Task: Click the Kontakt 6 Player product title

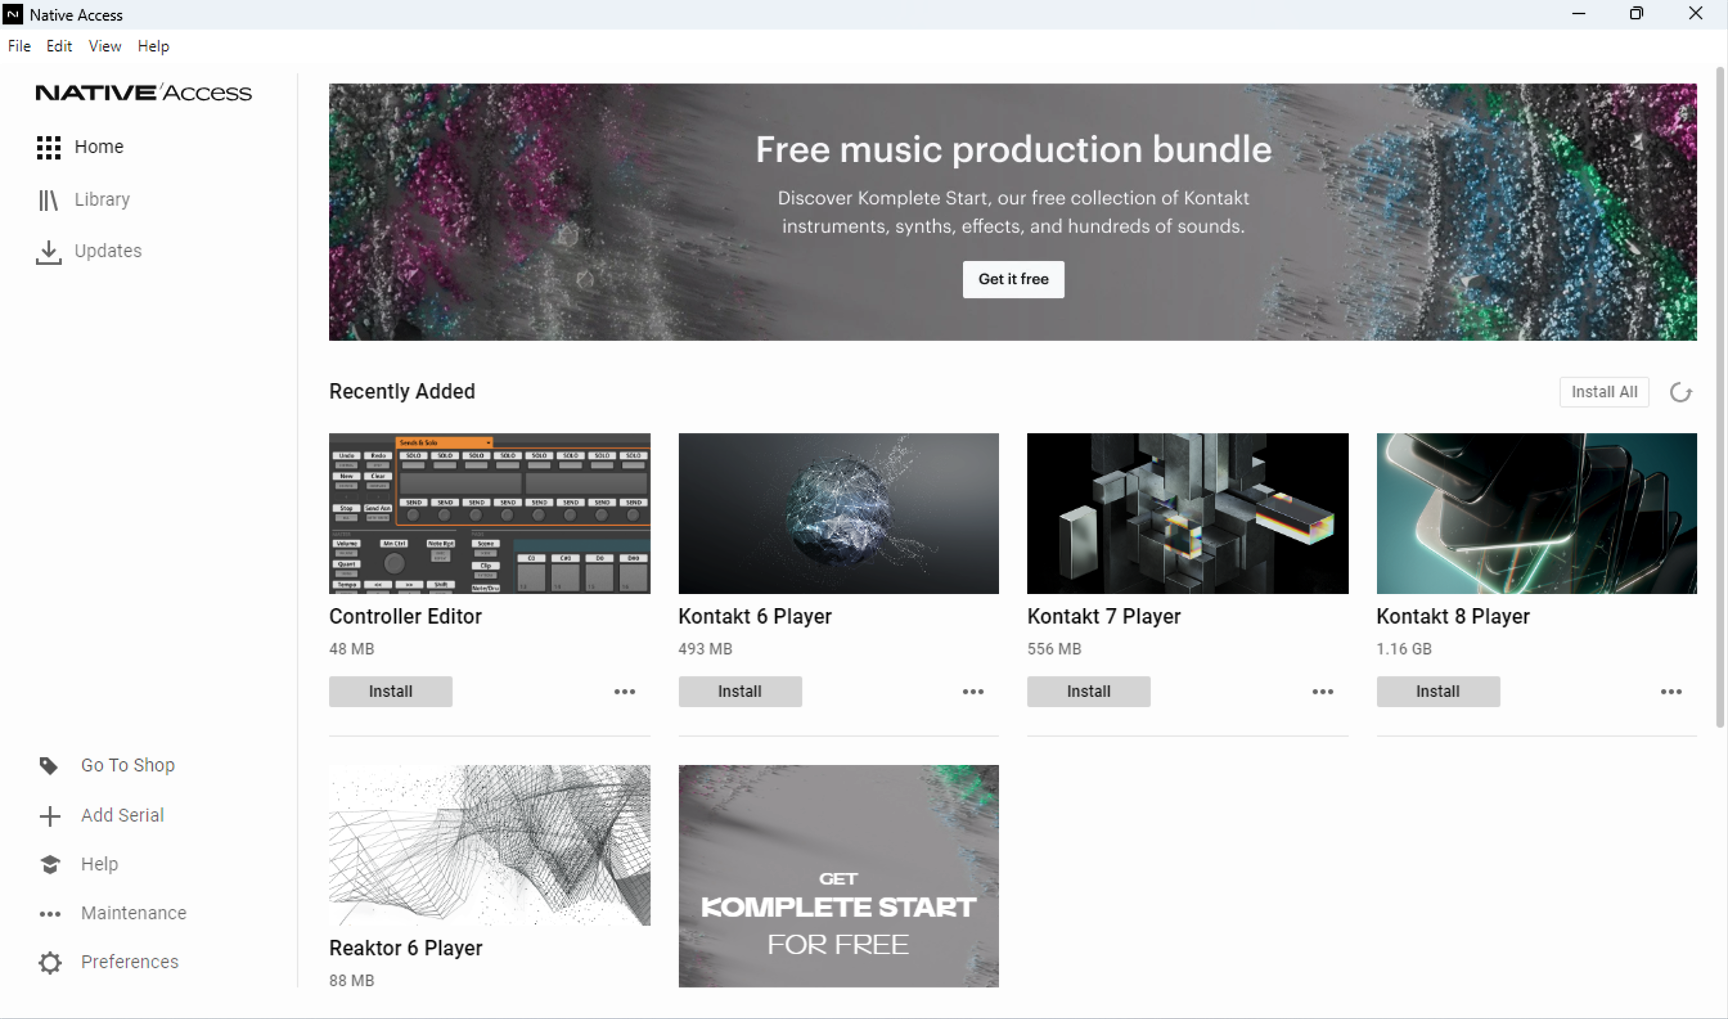Action: pyautogui.click(x=755, y=617)
